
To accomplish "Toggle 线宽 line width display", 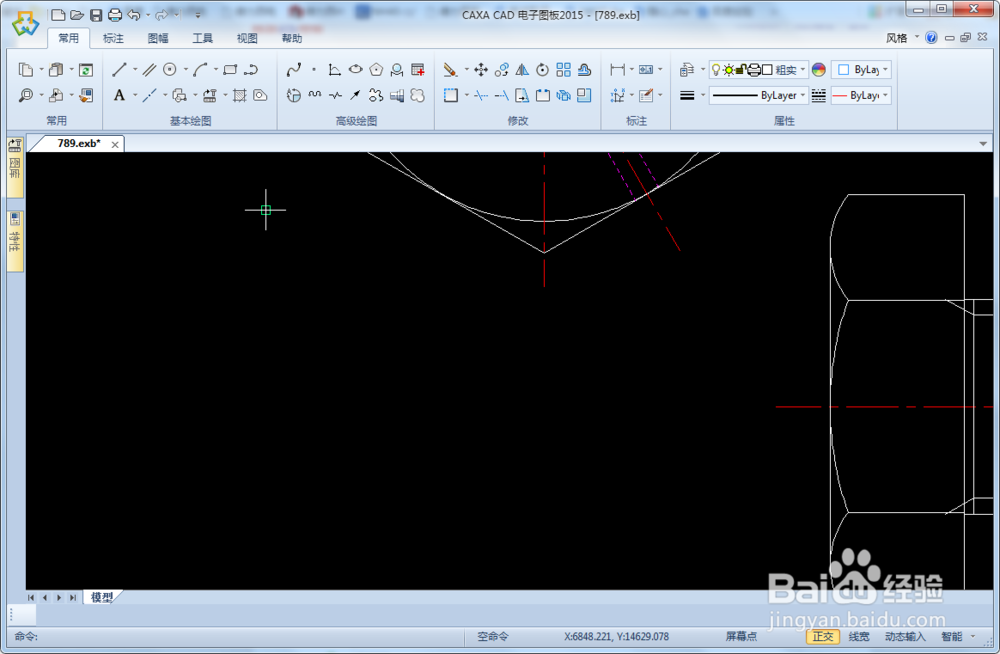I will pyautogui.click(x=859, y=636).
